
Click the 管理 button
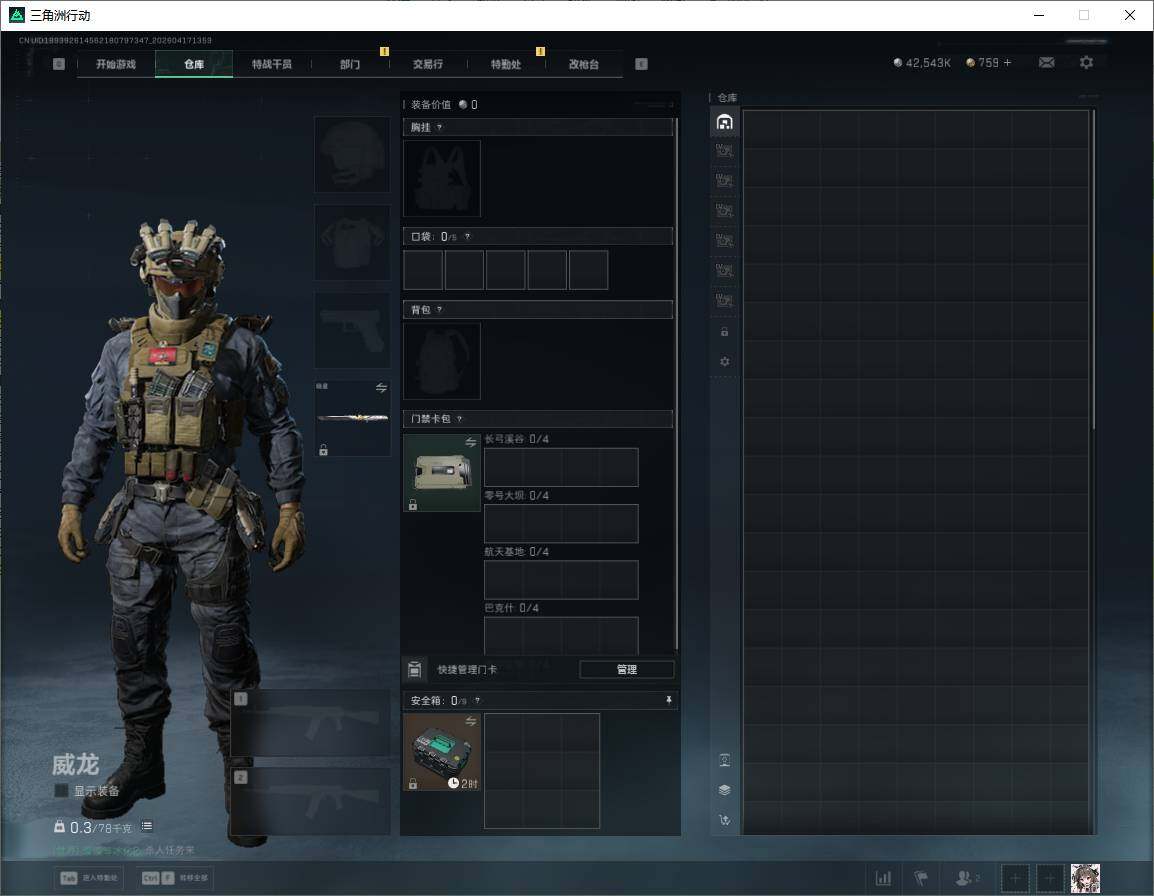tap(626, 669)
